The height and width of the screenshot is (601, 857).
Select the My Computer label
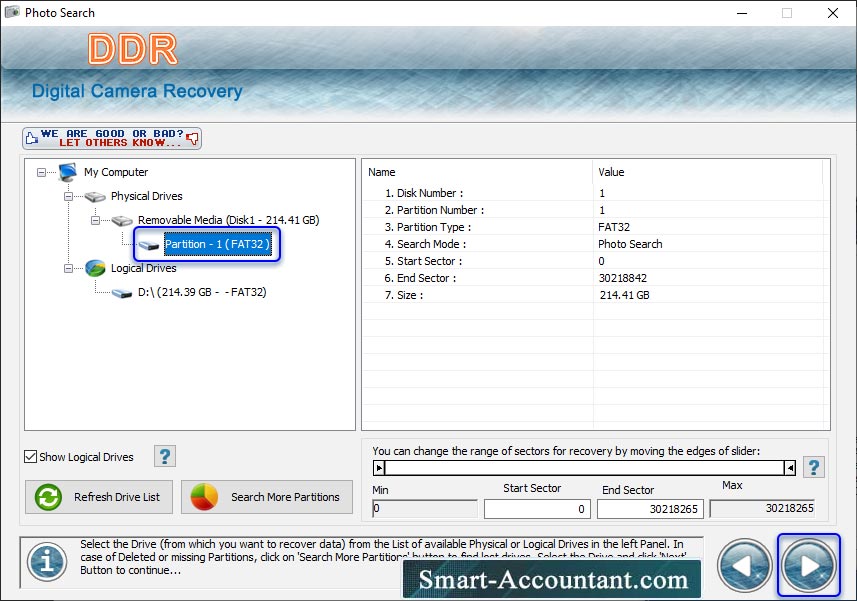tap(116, 172)
